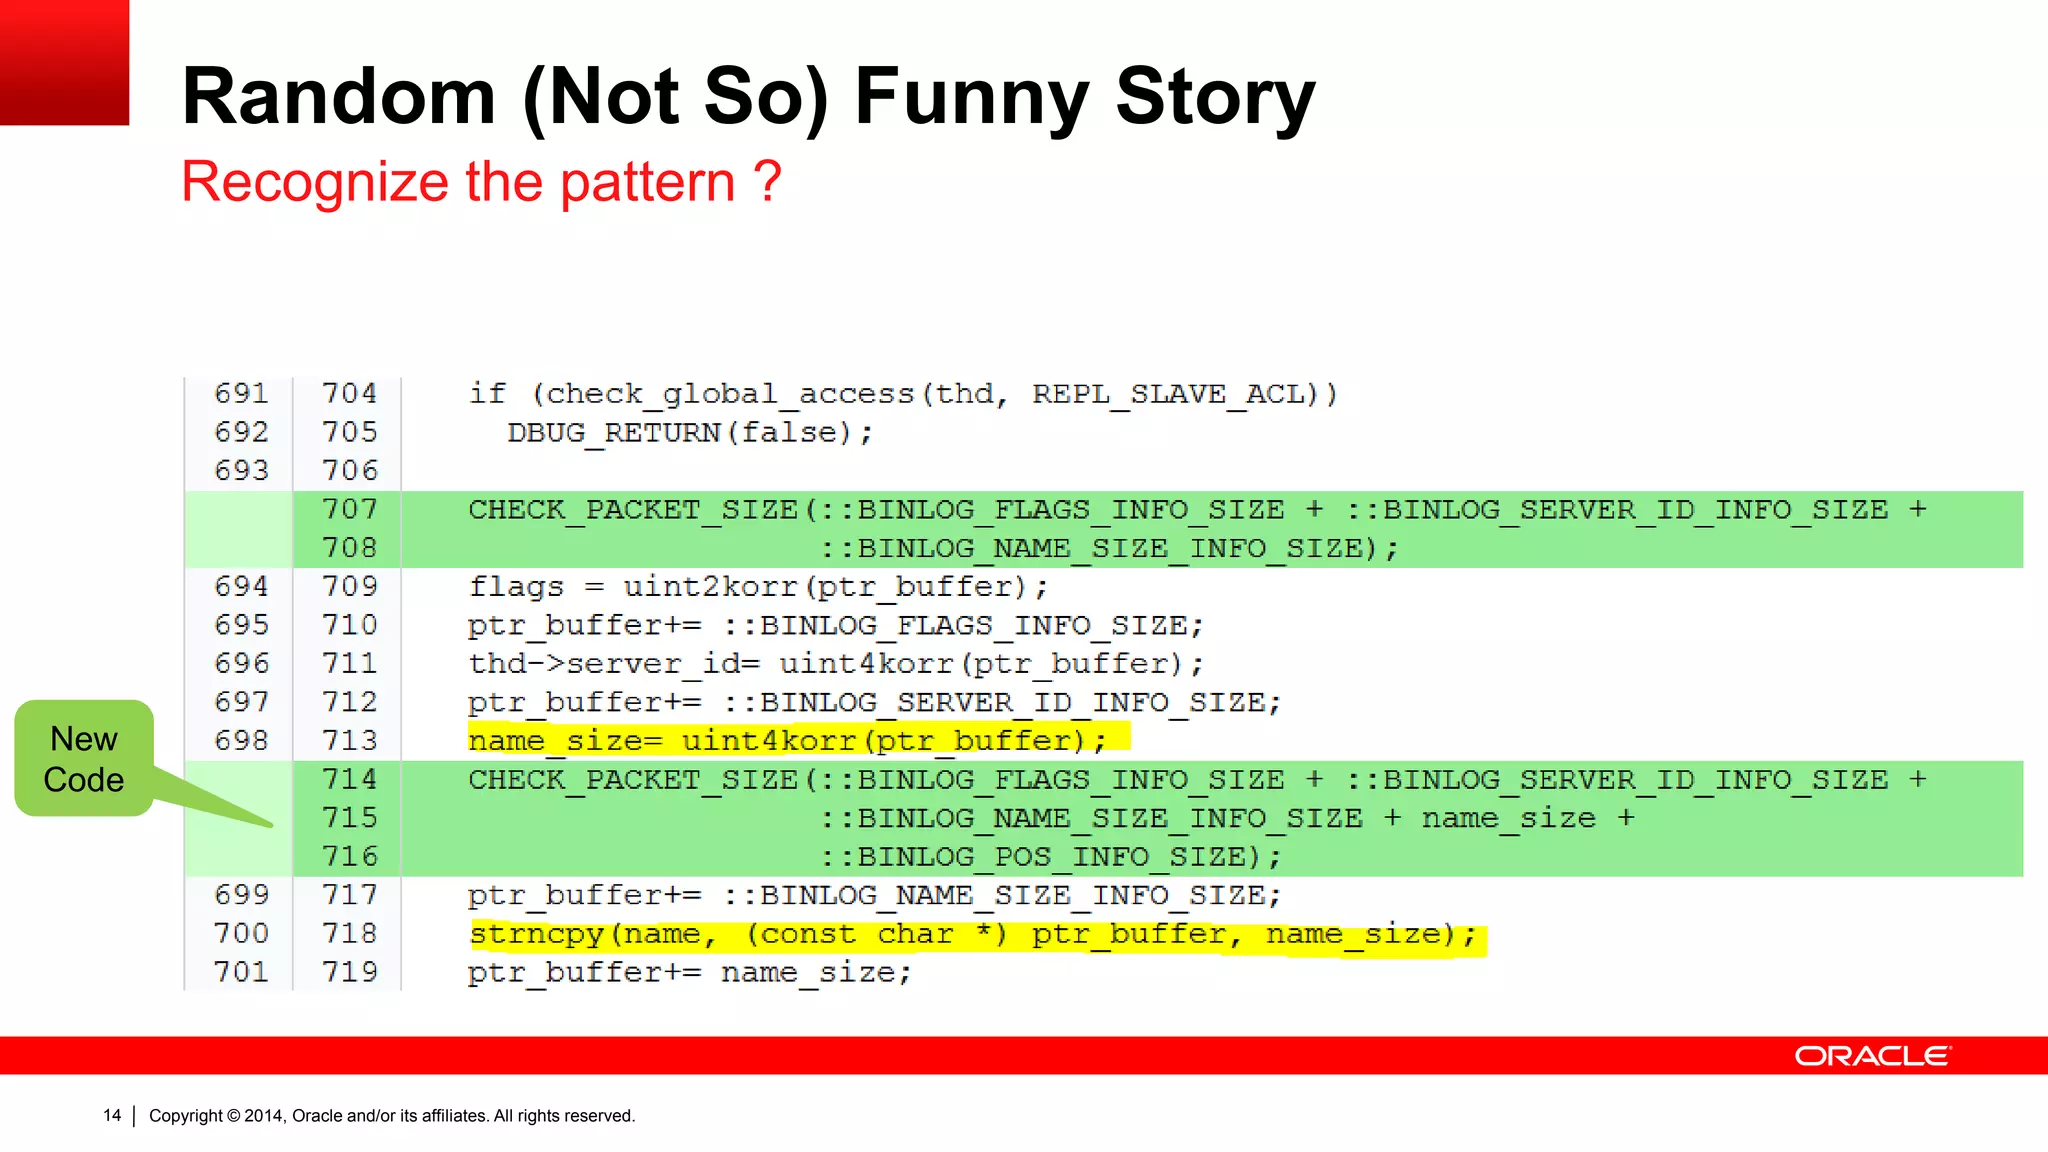Click the code line 'if (check_global_access(thd, REPL_SLAVE_ACL))'

coord(903,394)
